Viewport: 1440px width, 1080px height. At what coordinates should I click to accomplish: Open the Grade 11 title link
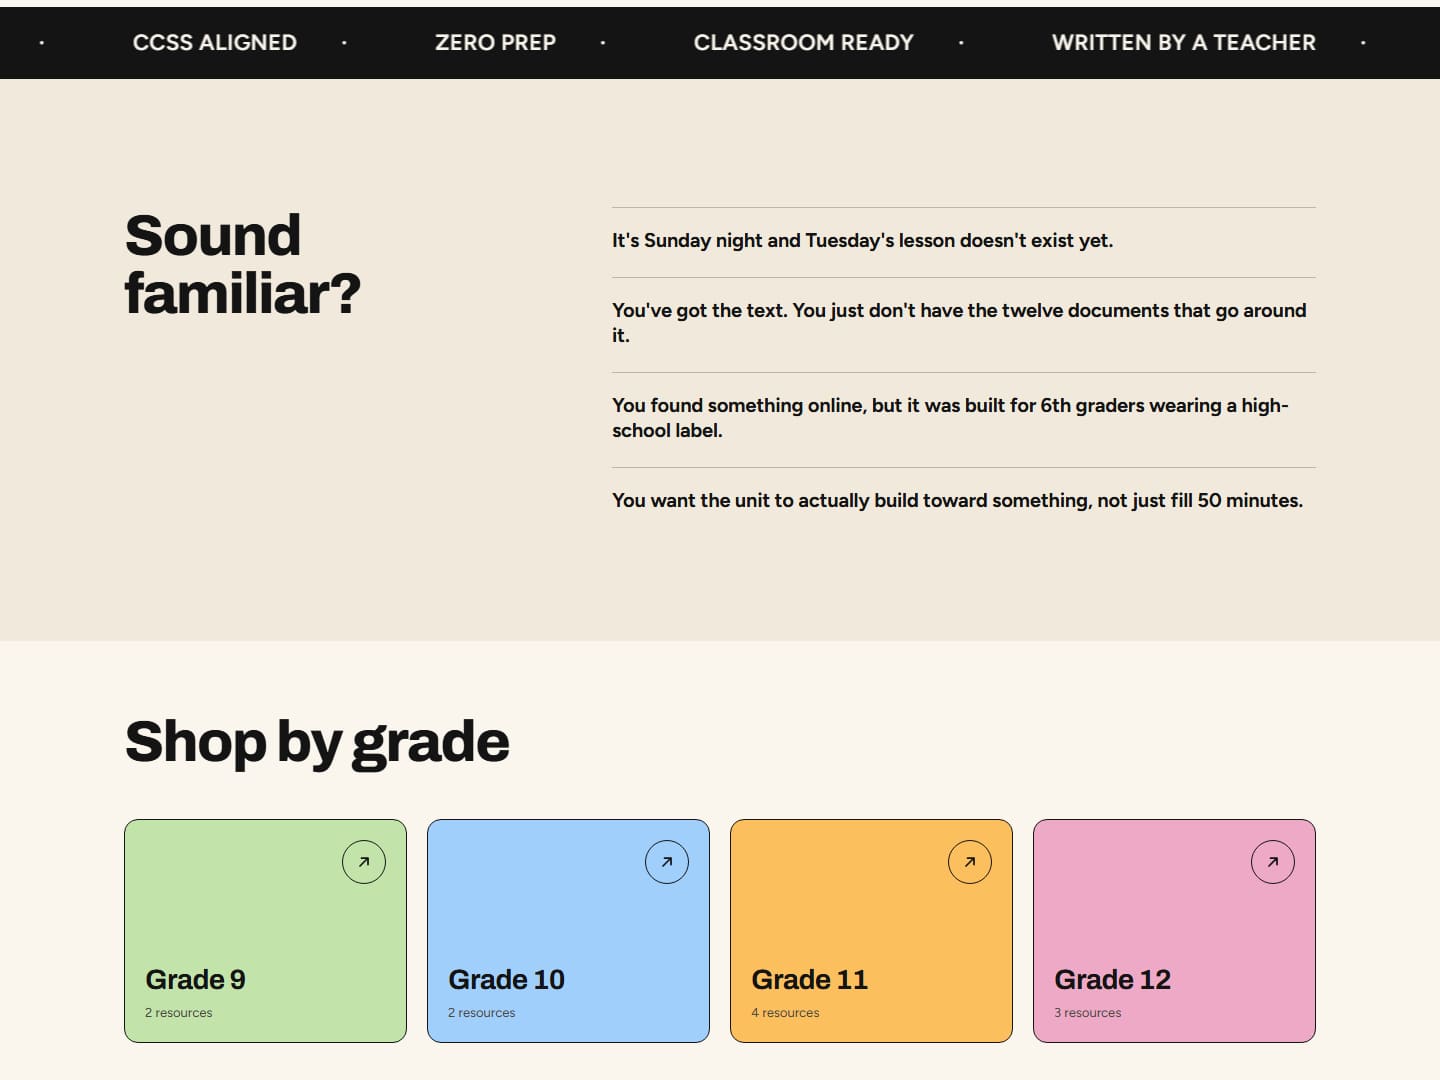(x=809, y=979)
